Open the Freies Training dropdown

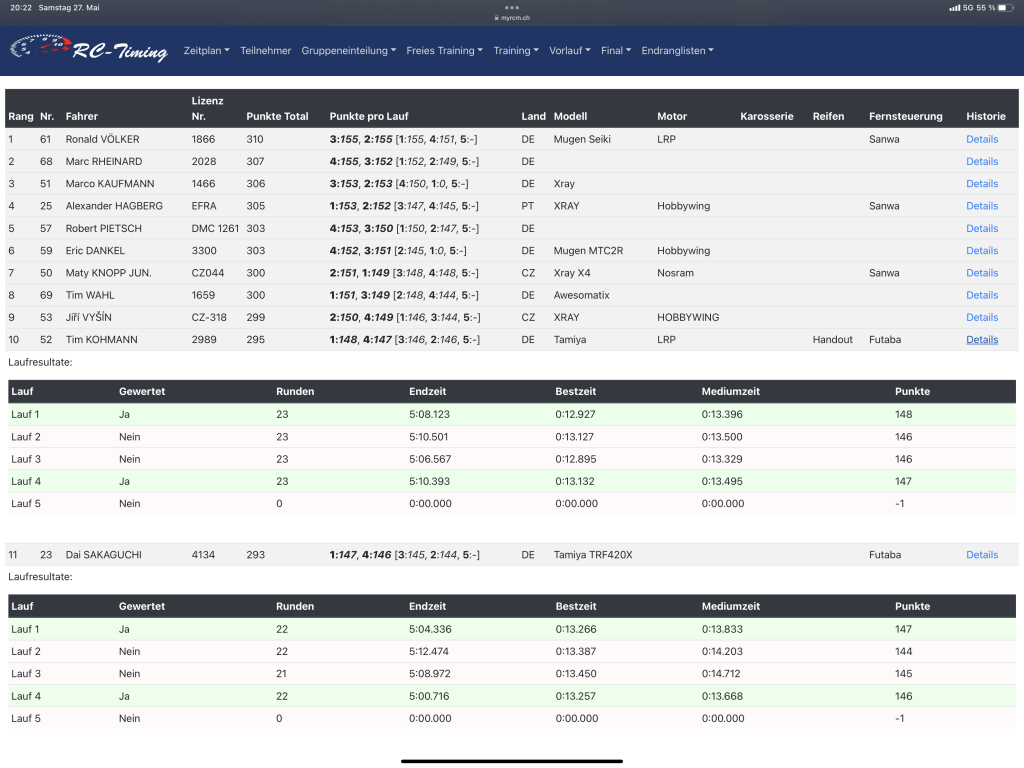(444, 51)
